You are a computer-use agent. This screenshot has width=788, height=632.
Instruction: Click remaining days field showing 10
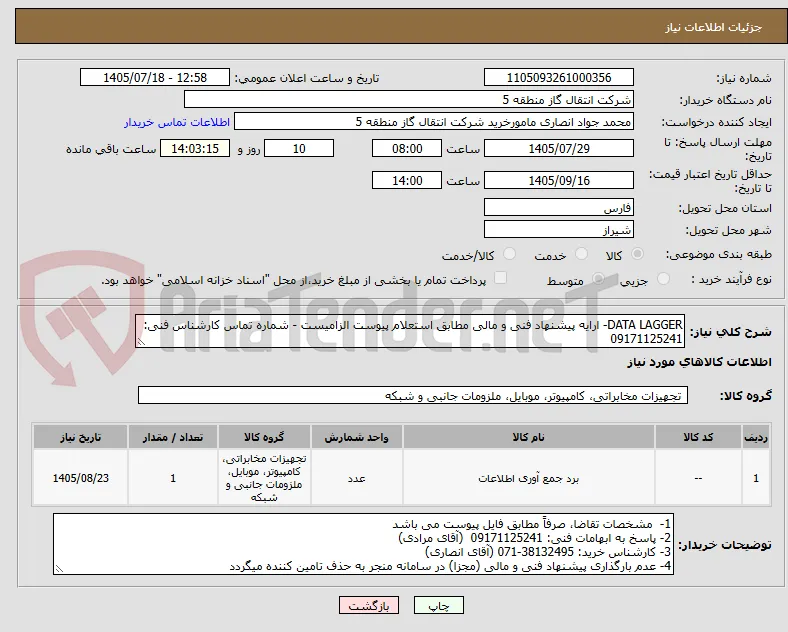point(299,148)
